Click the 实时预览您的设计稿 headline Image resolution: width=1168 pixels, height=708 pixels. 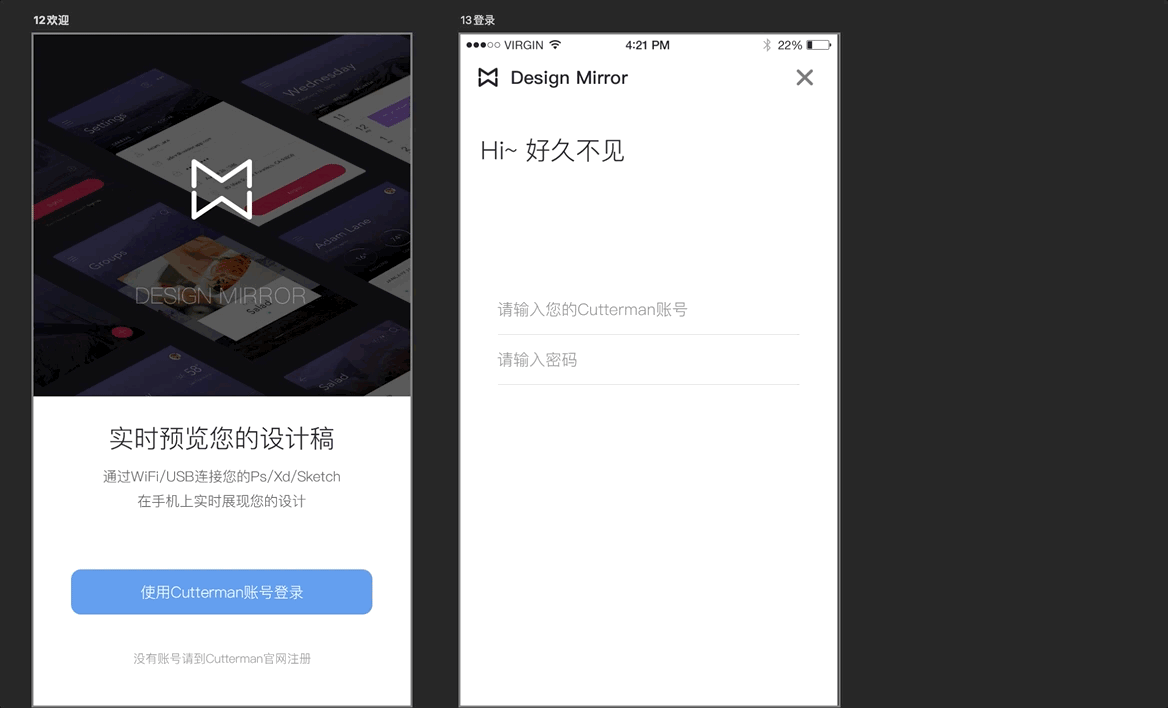[x=222, y=438]
